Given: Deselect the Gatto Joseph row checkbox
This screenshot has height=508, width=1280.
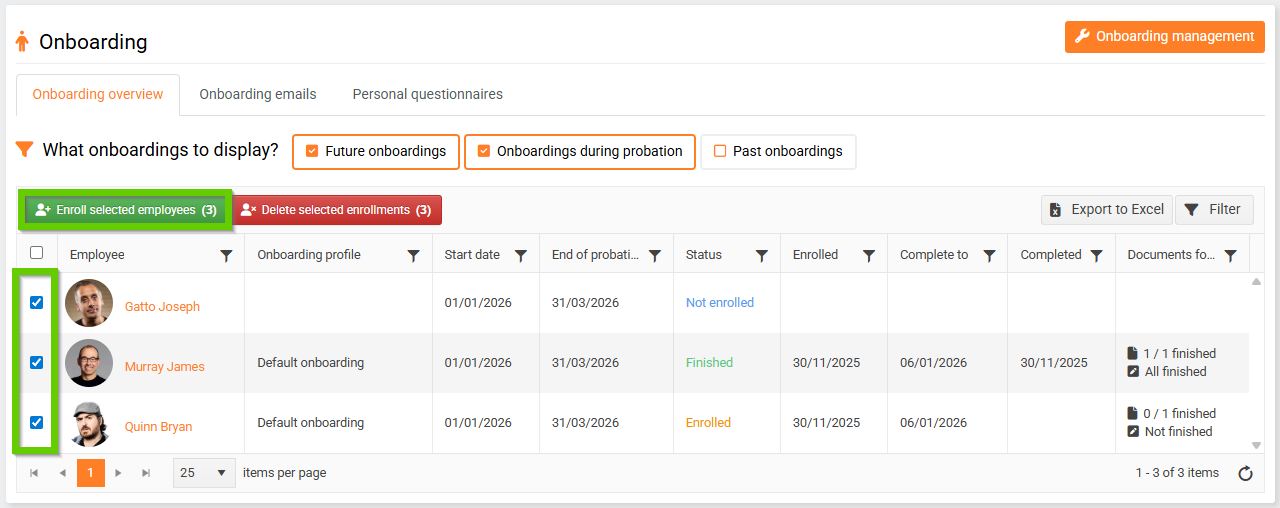Looking at the screenshot, I should [x=37, y=303].
